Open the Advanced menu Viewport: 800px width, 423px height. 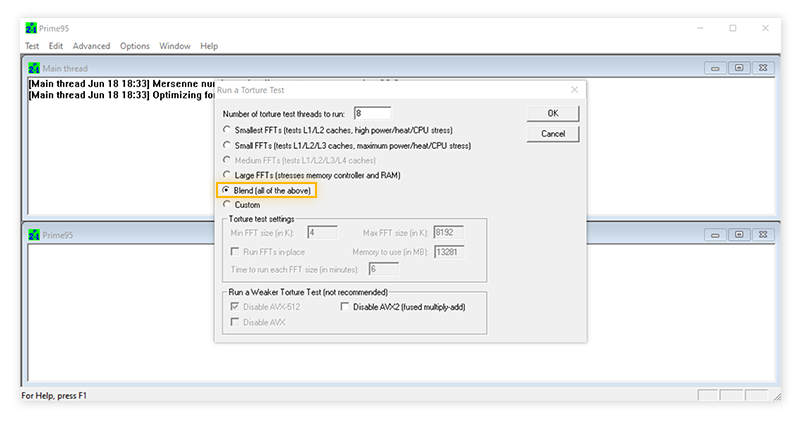pyautogui.click(x=91, y=46)
